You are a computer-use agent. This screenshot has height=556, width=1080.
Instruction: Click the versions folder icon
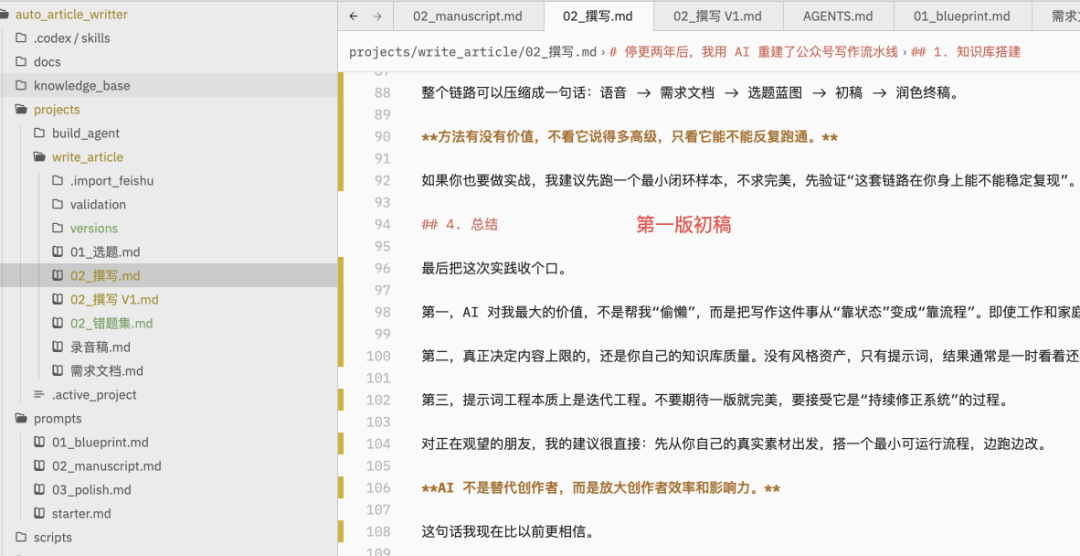58,228
